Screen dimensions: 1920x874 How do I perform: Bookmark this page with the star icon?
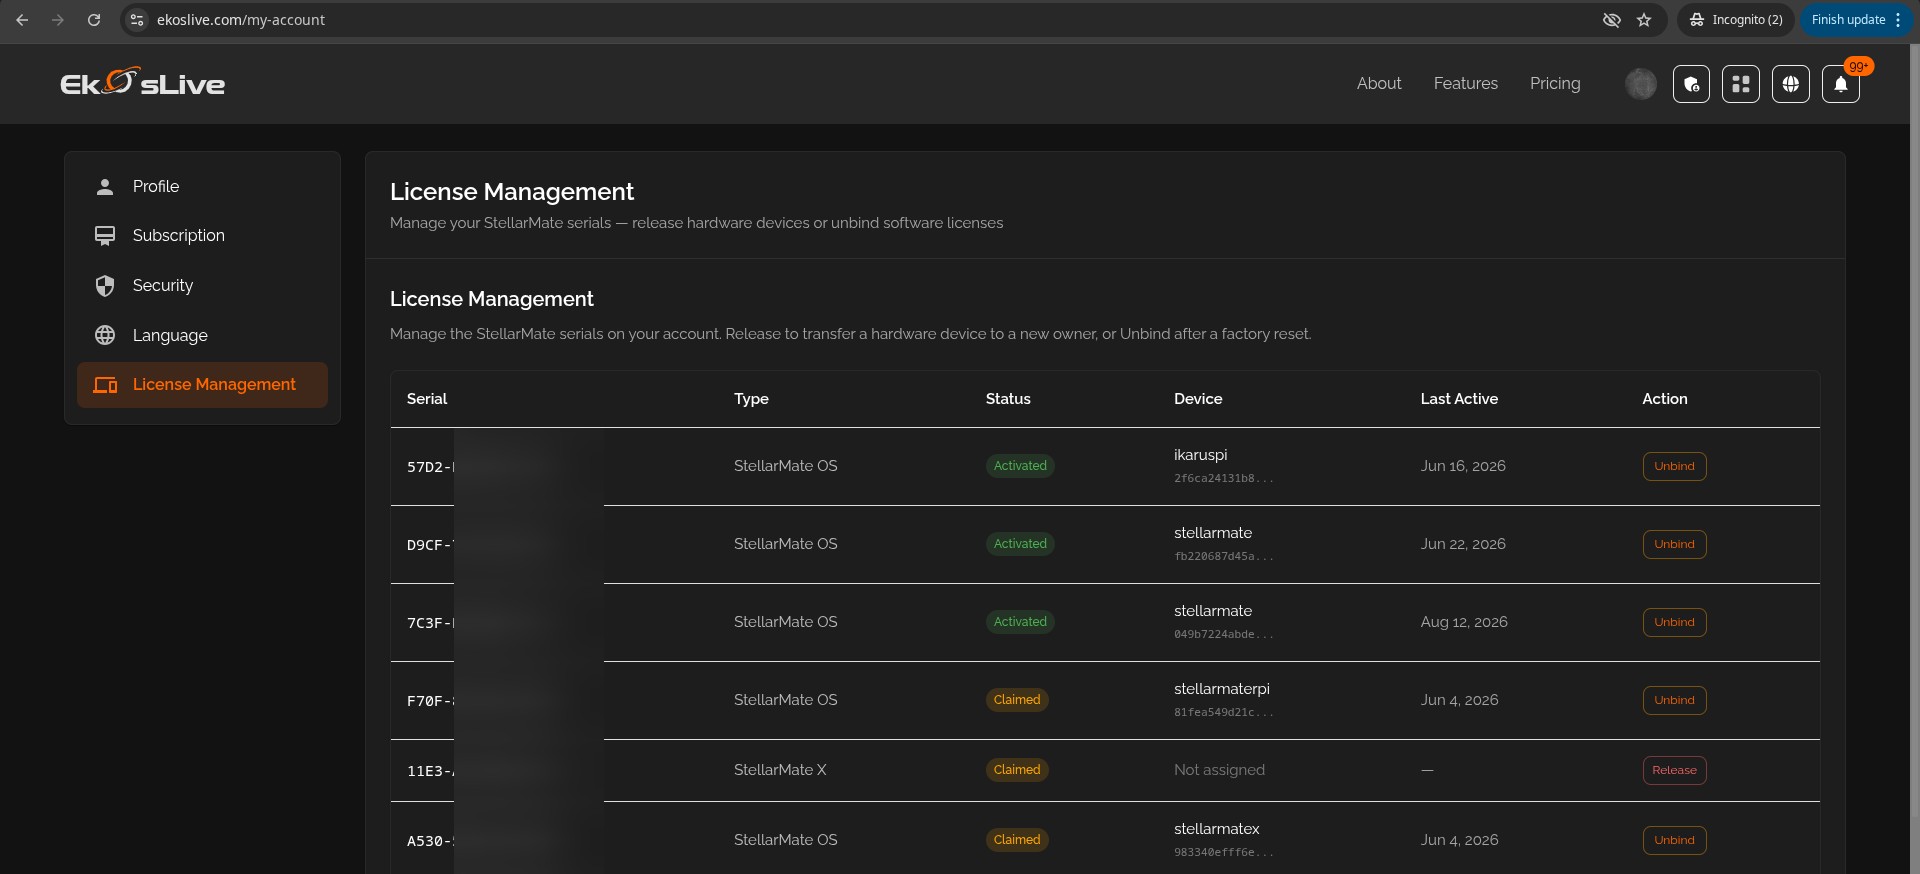(x=1644, y=20)
